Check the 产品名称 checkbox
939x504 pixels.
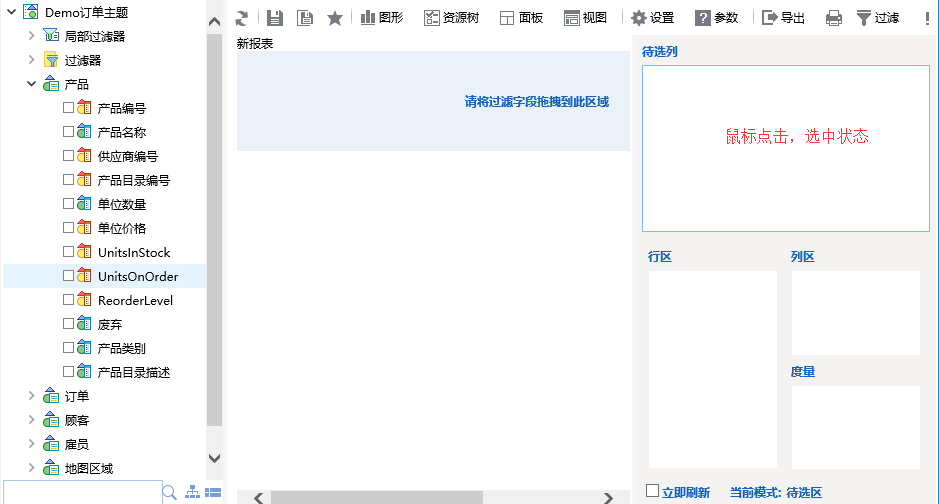point(68,131)
